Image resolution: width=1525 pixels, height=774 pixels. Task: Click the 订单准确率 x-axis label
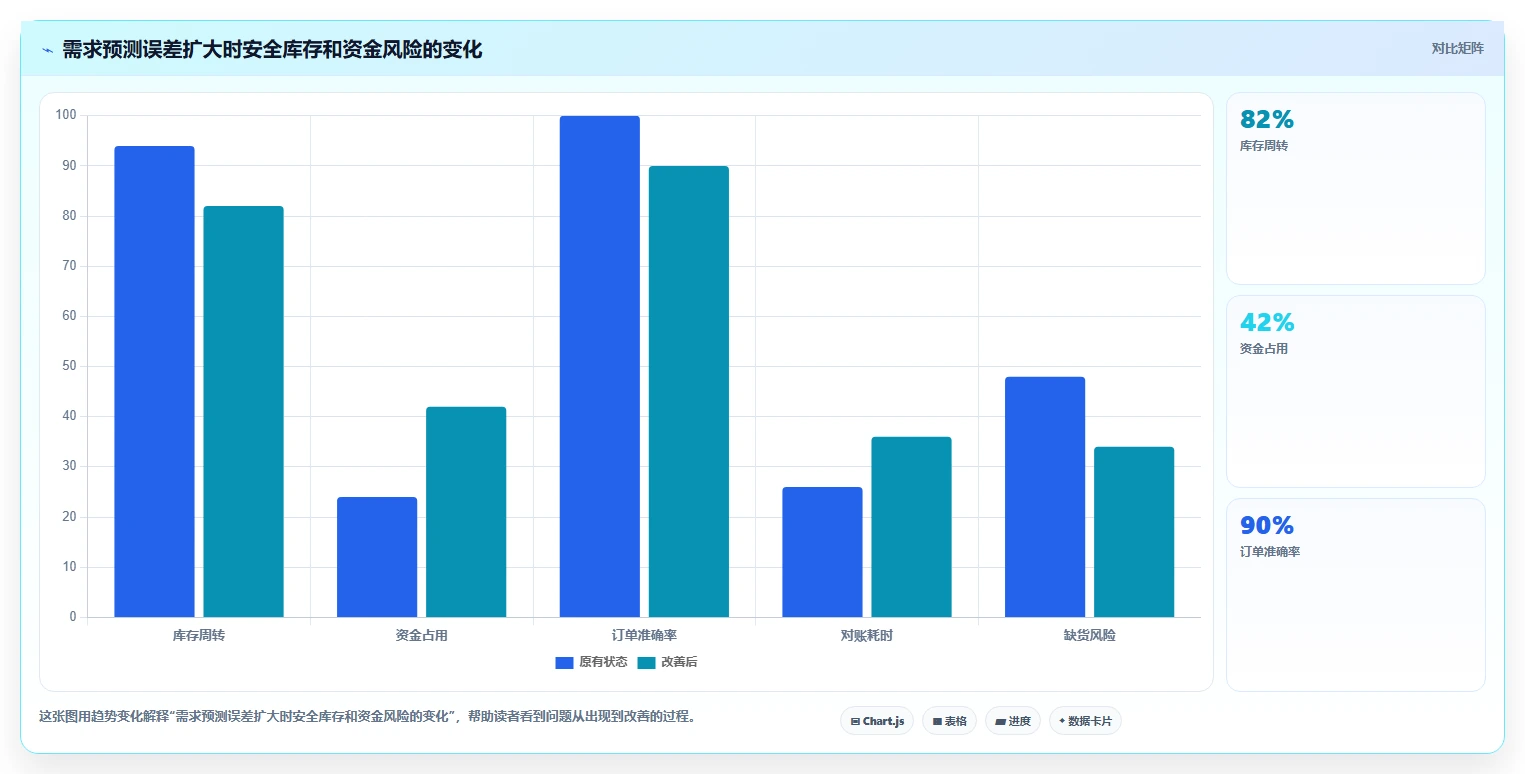point(644,635)
